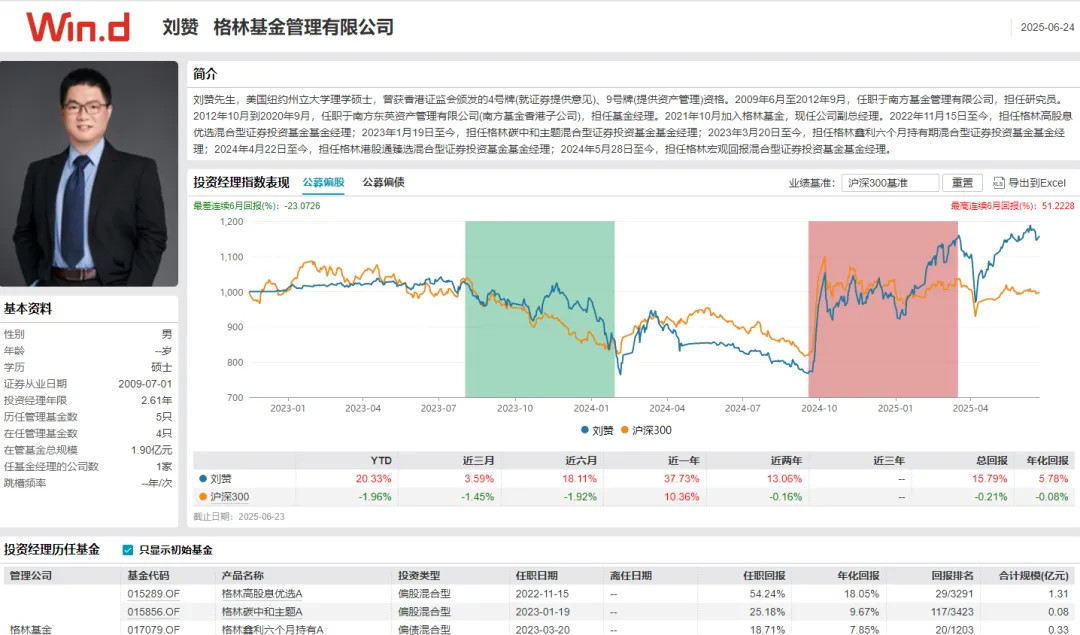Screen dimensions: 1080x635
Task: Click 总回报 column header
Action: (x=992, y=461)
